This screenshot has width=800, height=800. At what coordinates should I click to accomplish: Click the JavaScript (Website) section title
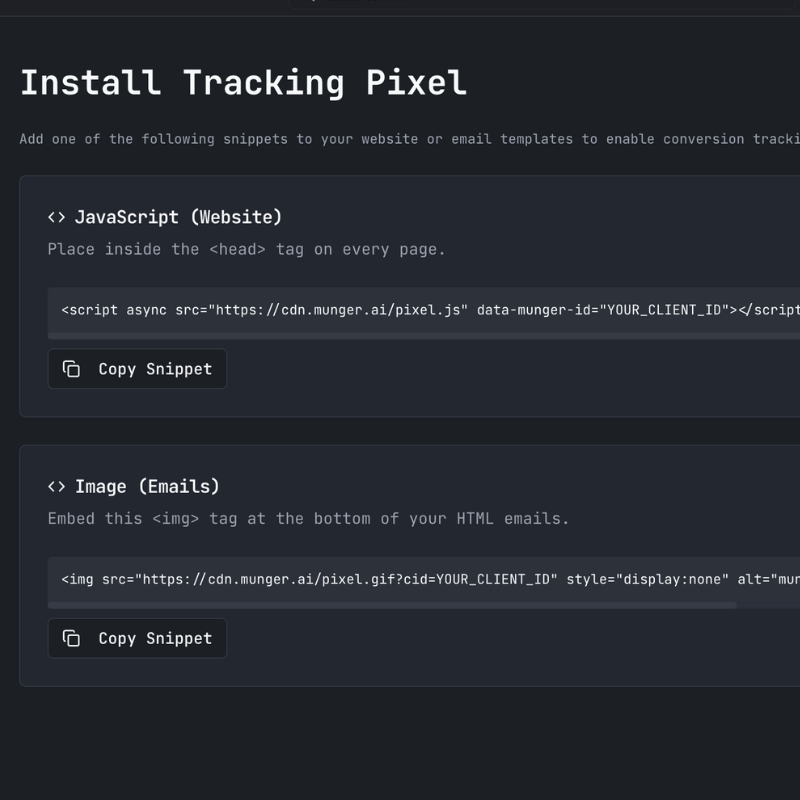point(178,217)
